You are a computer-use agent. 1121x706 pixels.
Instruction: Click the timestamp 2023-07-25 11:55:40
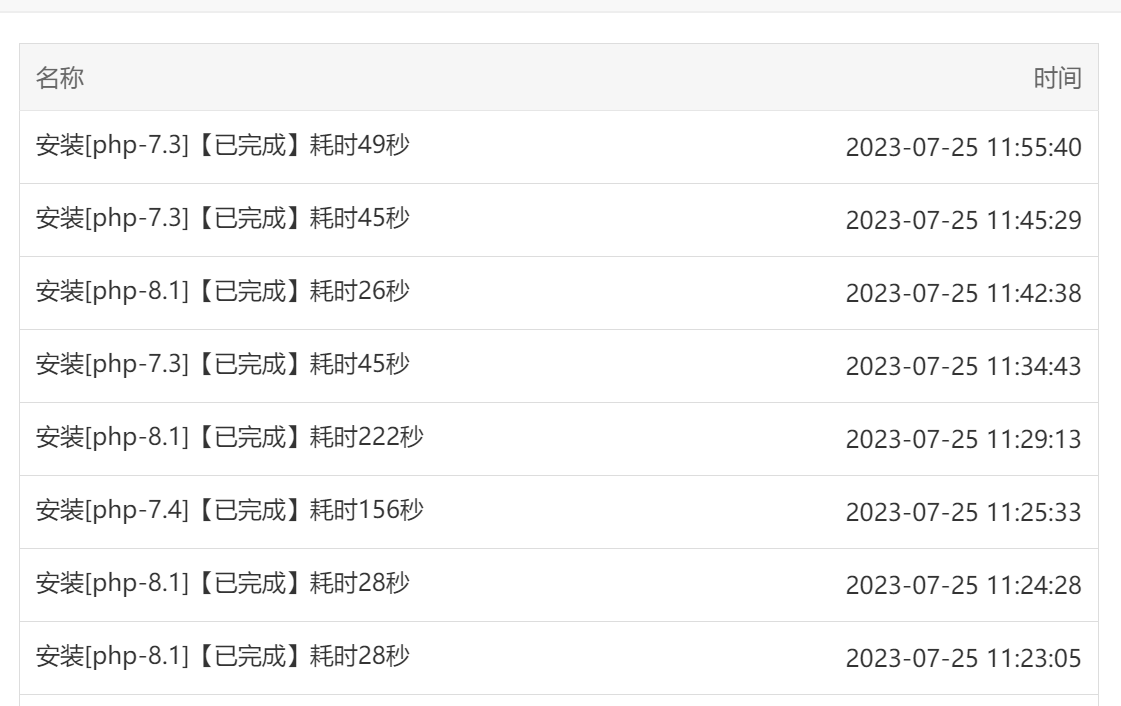(x=963, y=147)
